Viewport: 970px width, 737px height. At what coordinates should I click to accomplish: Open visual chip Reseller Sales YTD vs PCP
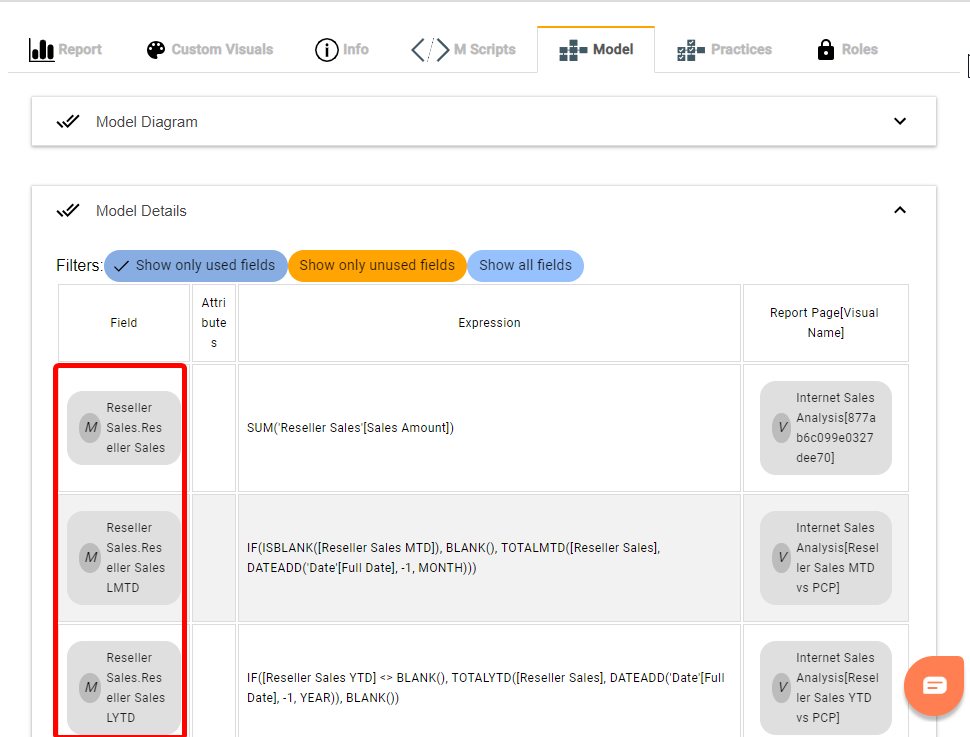click(x=826, y=687)
